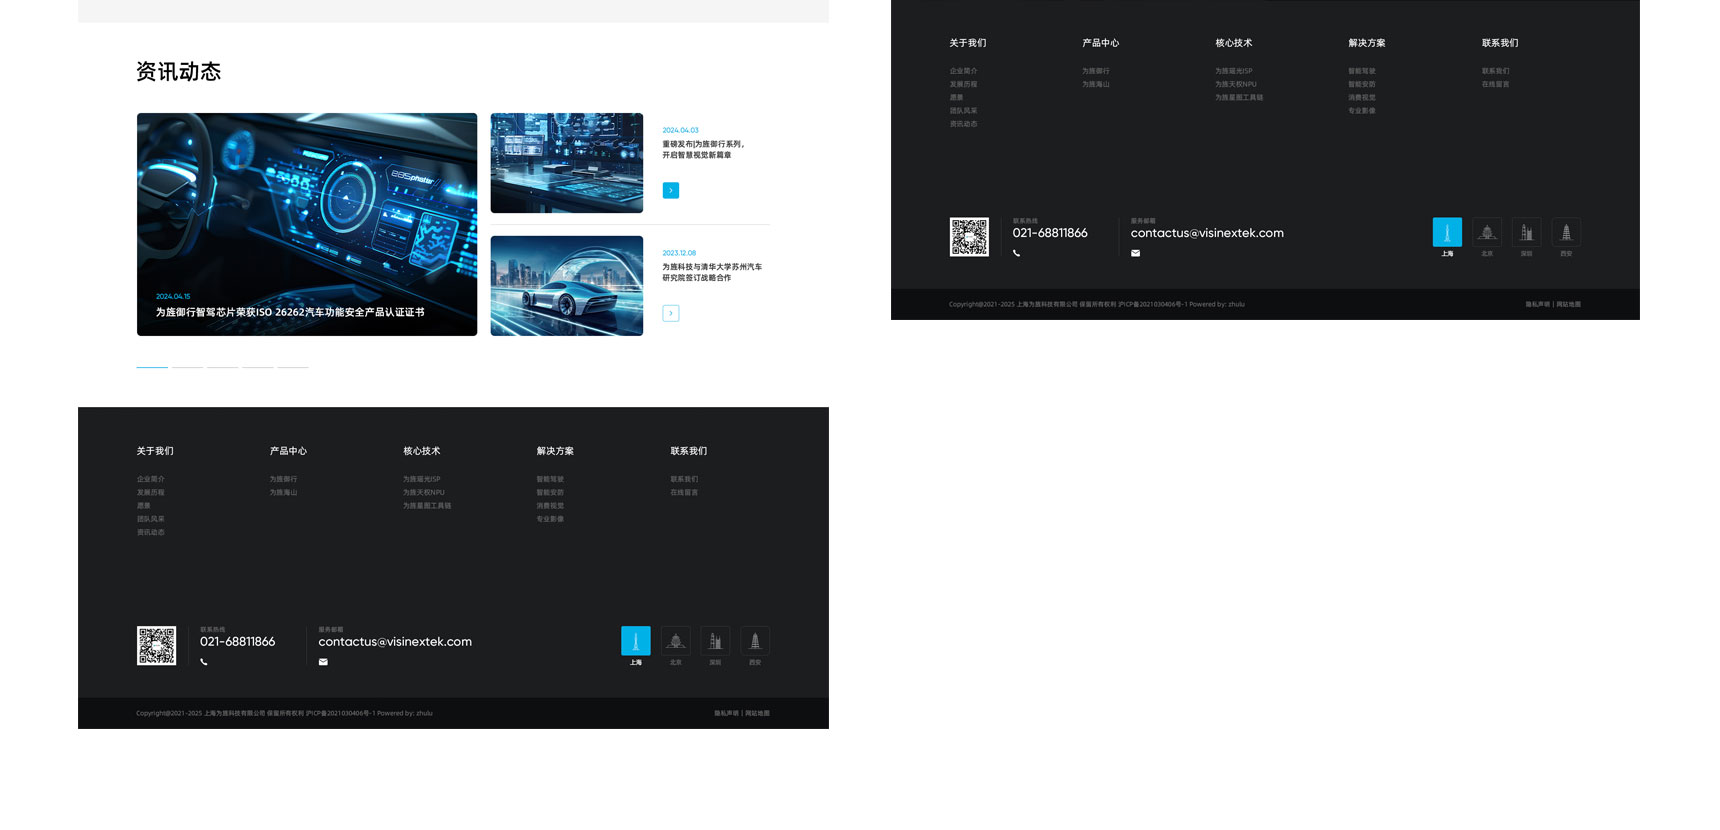Click 关于我们 heading in the news page footer
1720x830 pixels.
(x=155, y=451)
